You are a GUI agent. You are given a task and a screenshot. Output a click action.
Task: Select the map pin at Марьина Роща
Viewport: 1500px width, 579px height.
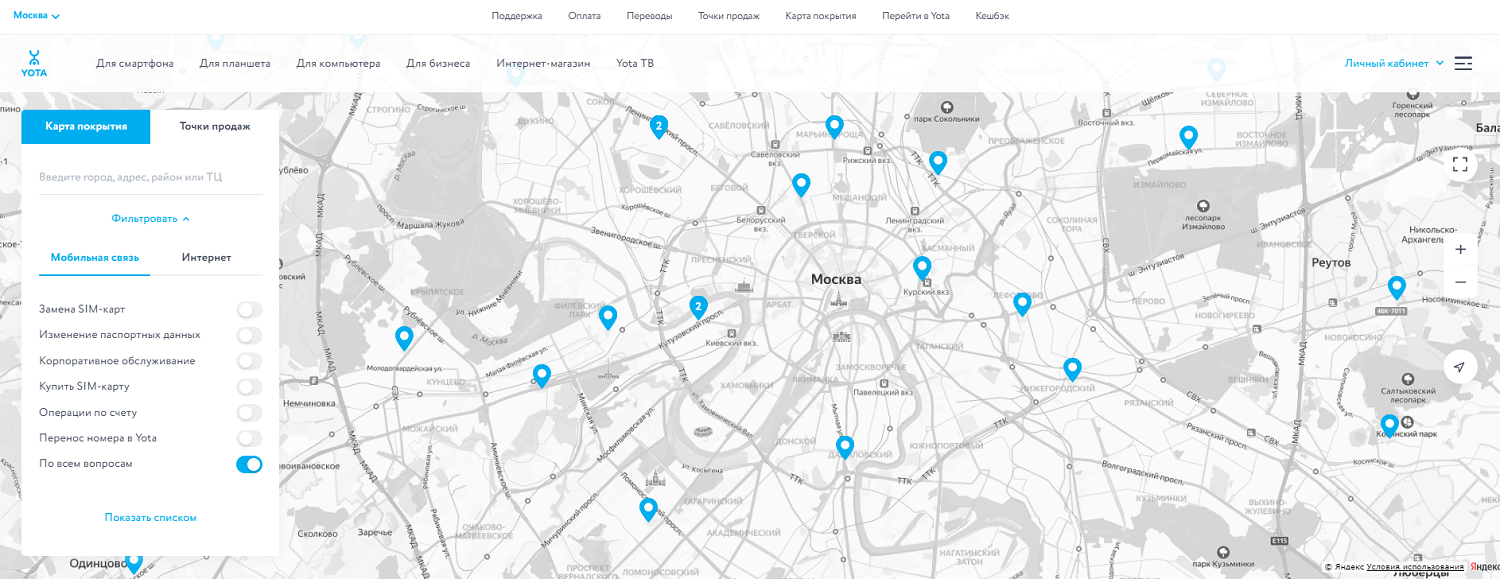click(x=835, y=127)
